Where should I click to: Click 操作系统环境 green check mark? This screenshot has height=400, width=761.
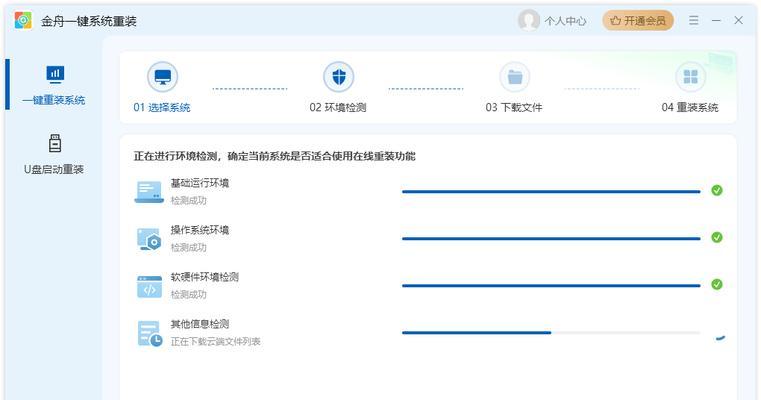click(x=717, y=237)
